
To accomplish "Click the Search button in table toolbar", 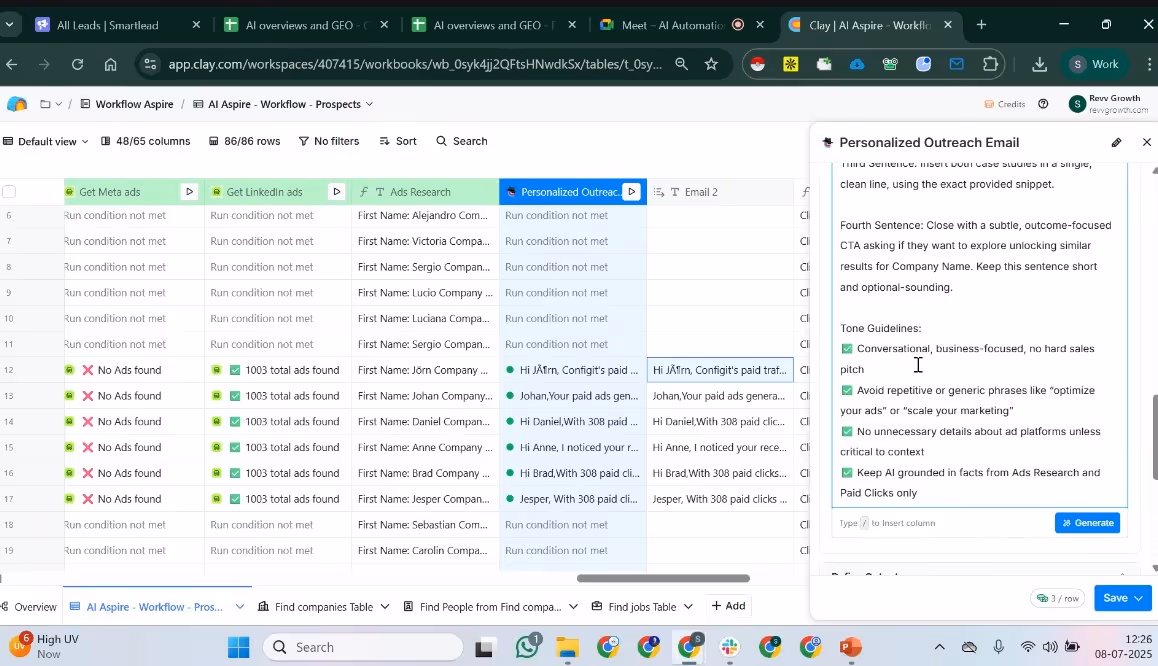I will point(462,141).
